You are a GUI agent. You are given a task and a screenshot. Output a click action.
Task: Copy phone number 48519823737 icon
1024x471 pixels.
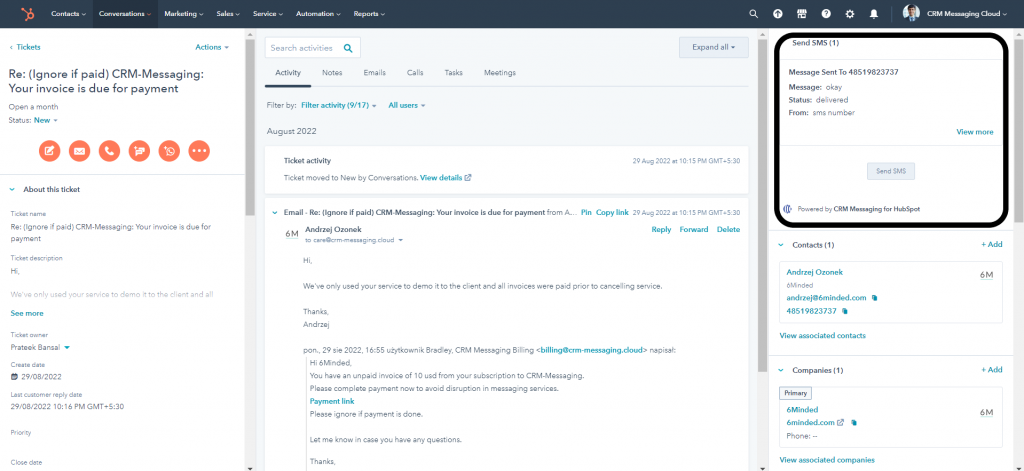pyautogui.click(x=844, y=312)
